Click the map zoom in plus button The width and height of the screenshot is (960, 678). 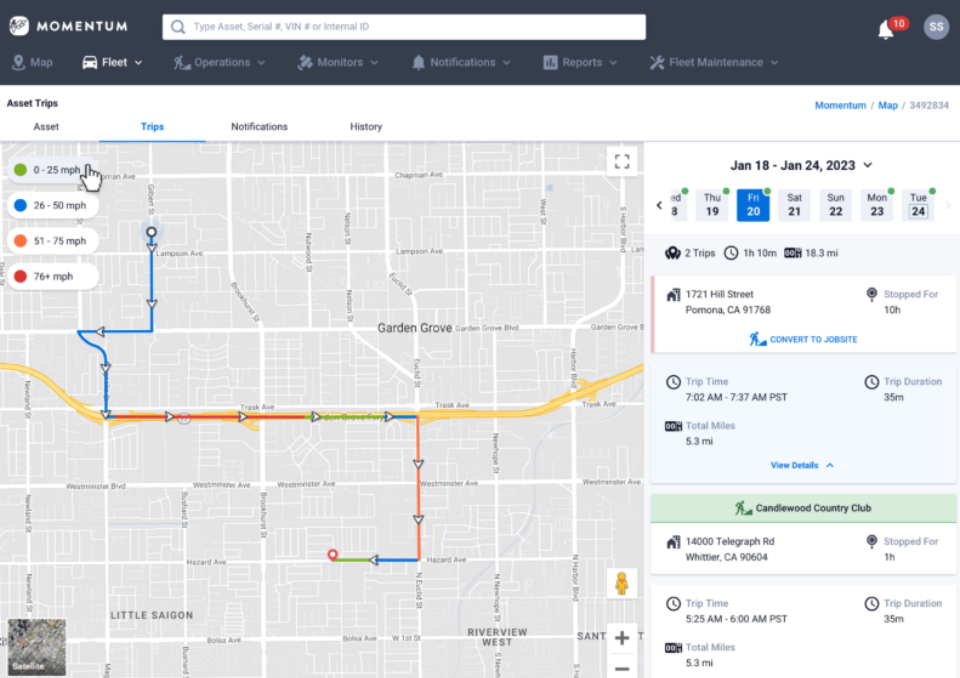coord(622,637)
